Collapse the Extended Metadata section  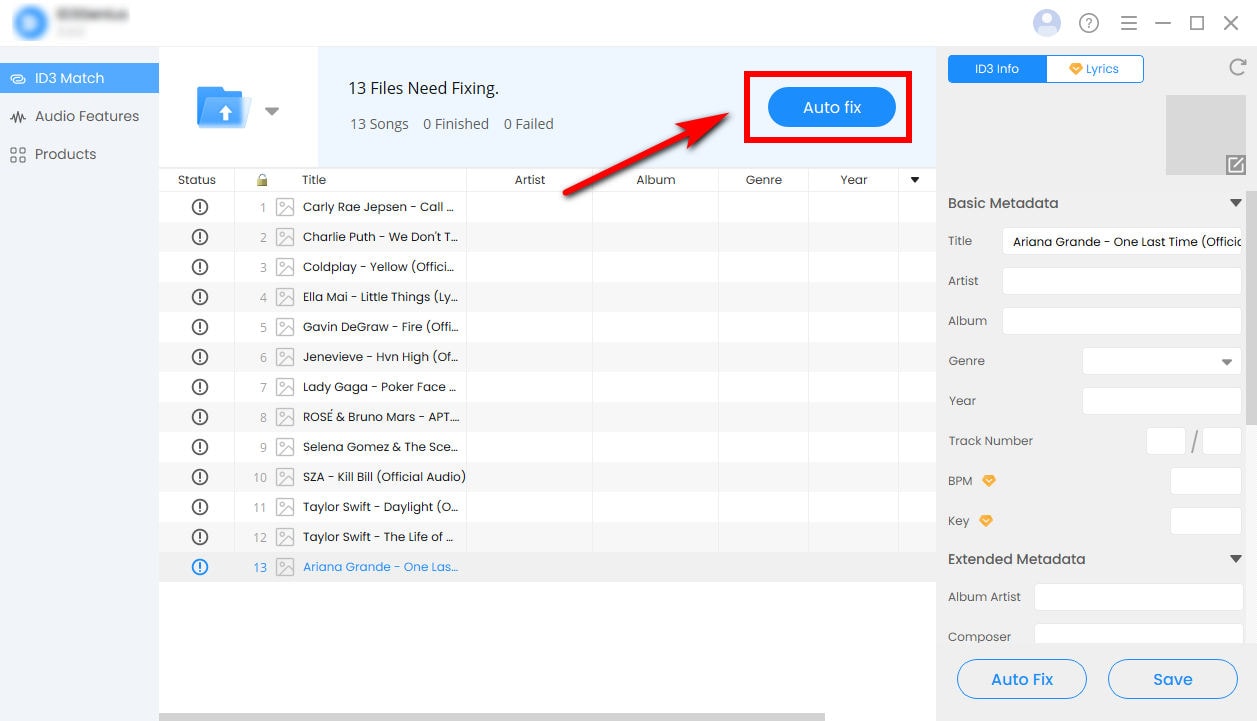1236,559
